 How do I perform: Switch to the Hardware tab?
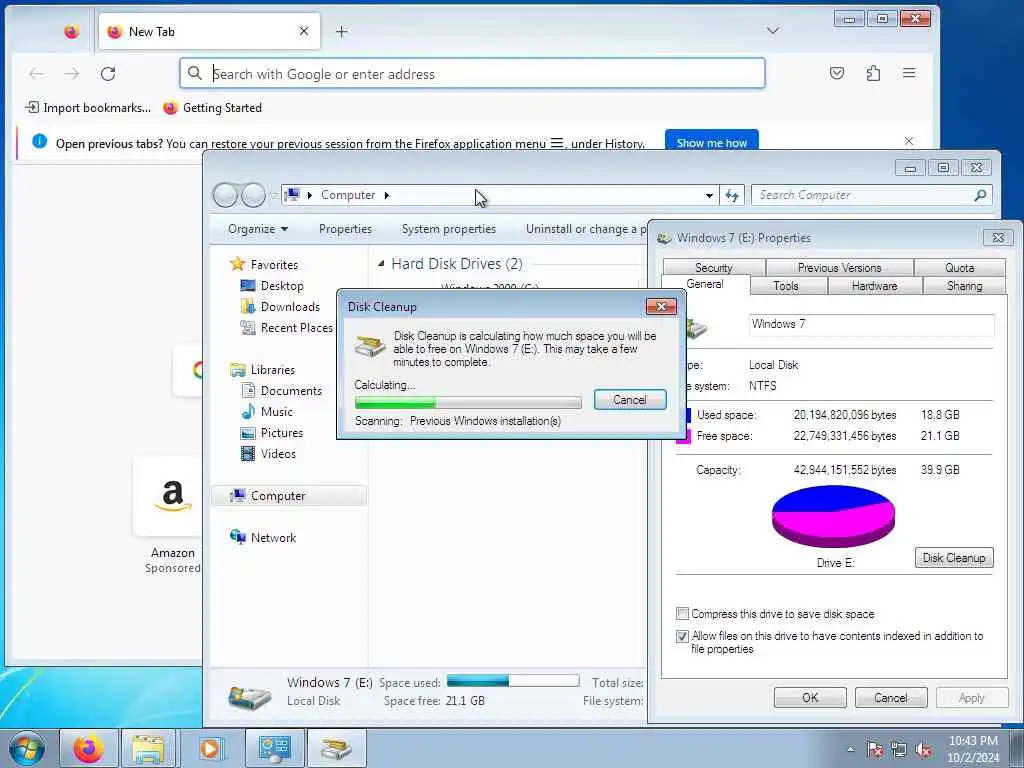[x=874, y=285]
